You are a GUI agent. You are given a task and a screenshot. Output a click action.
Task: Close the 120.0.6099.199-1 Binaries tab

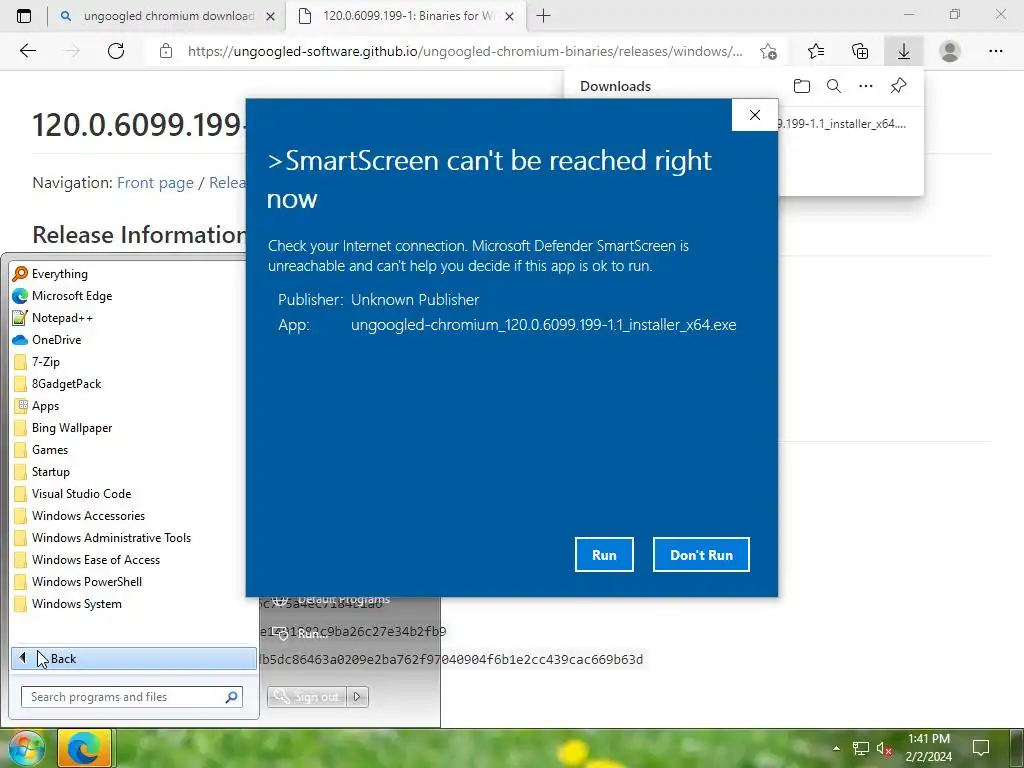[510, 16]
